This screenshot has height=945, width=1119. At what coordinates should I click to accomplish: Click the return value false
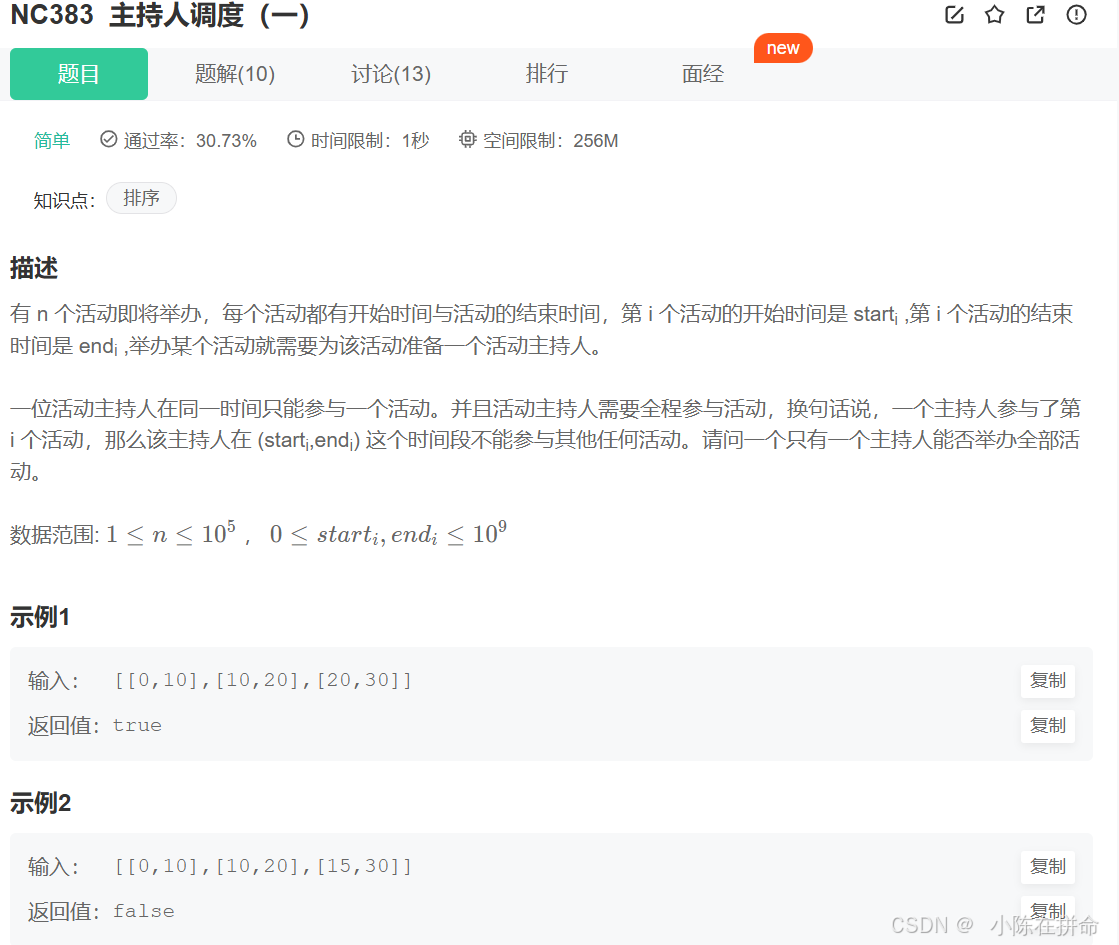[143, 911]
